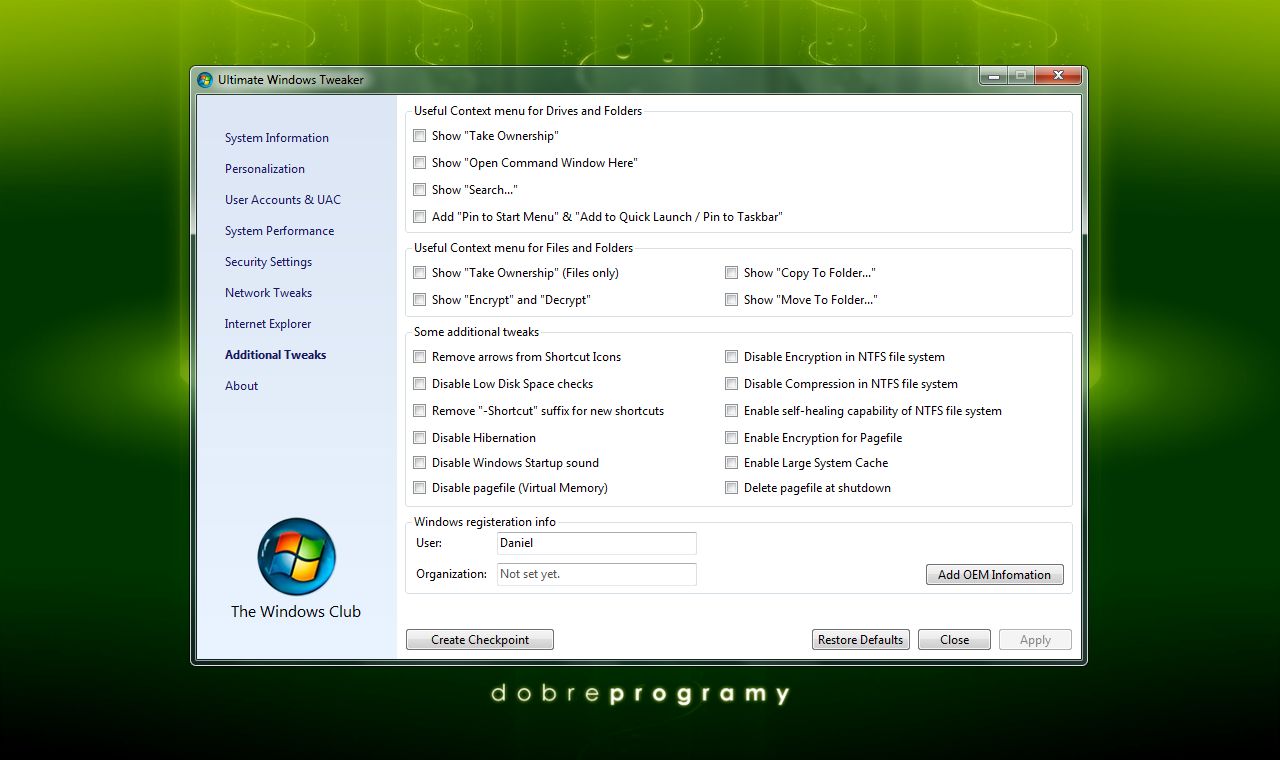Click "Useful Context menu for Files and Folders" label
This screenshot has height=760, width=1280.
click(524, 248)
